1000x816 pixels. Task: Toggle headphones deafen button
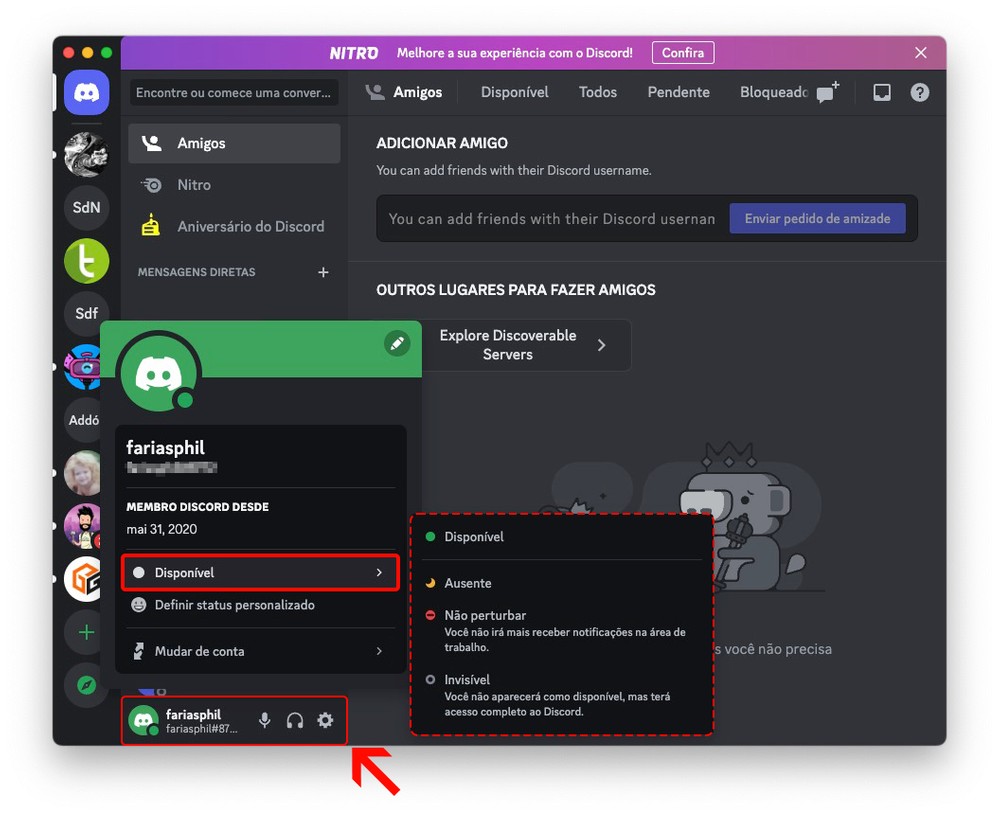pyautogui.click(x=295, y=720)
